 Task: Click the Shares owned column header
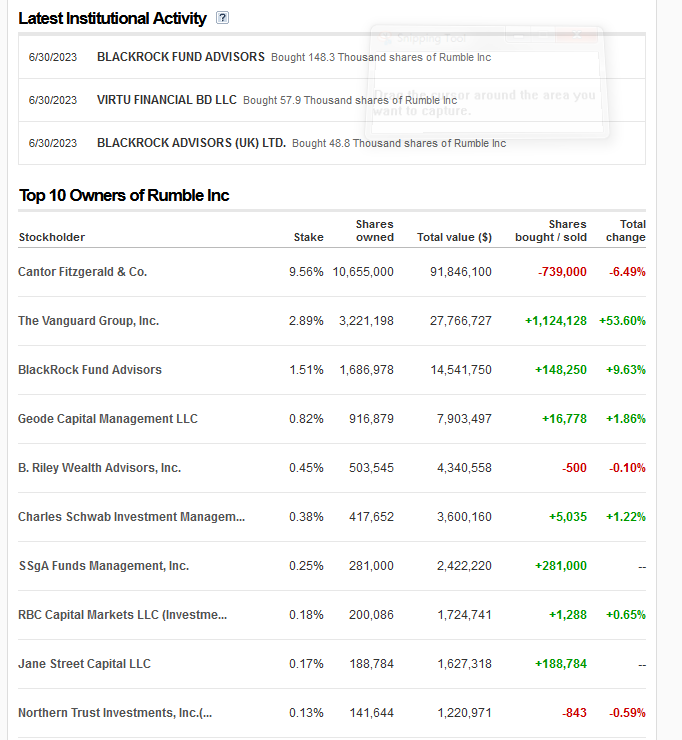[375, 231]
